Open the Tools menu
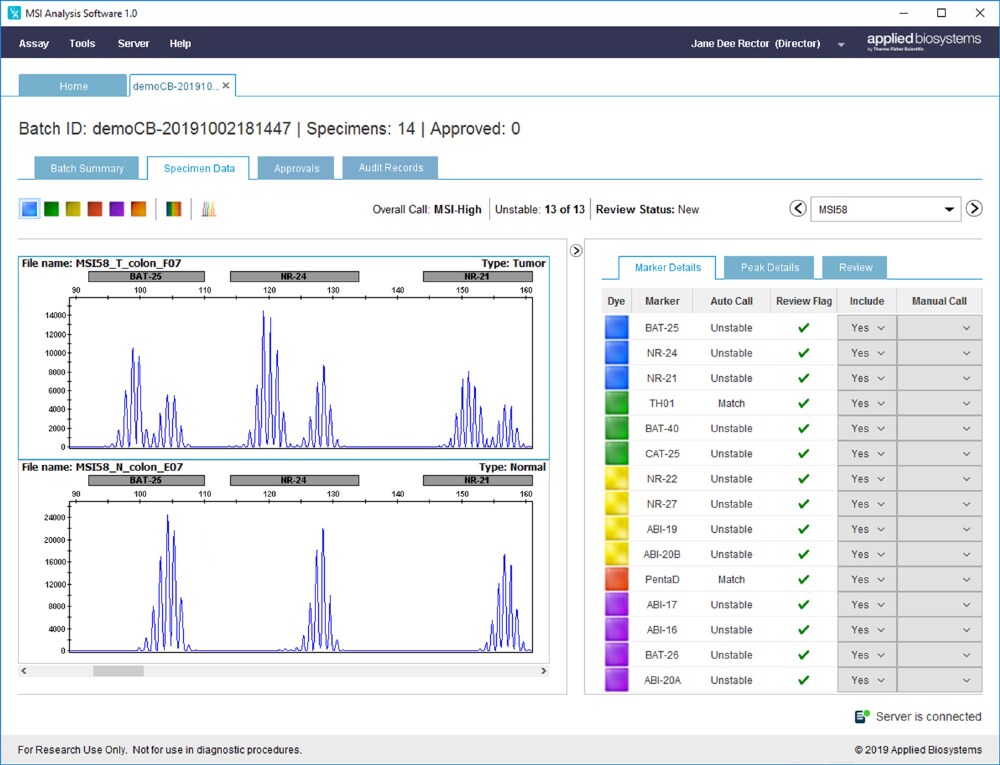This screenshot has width=1000, height=765. (82, 43)
